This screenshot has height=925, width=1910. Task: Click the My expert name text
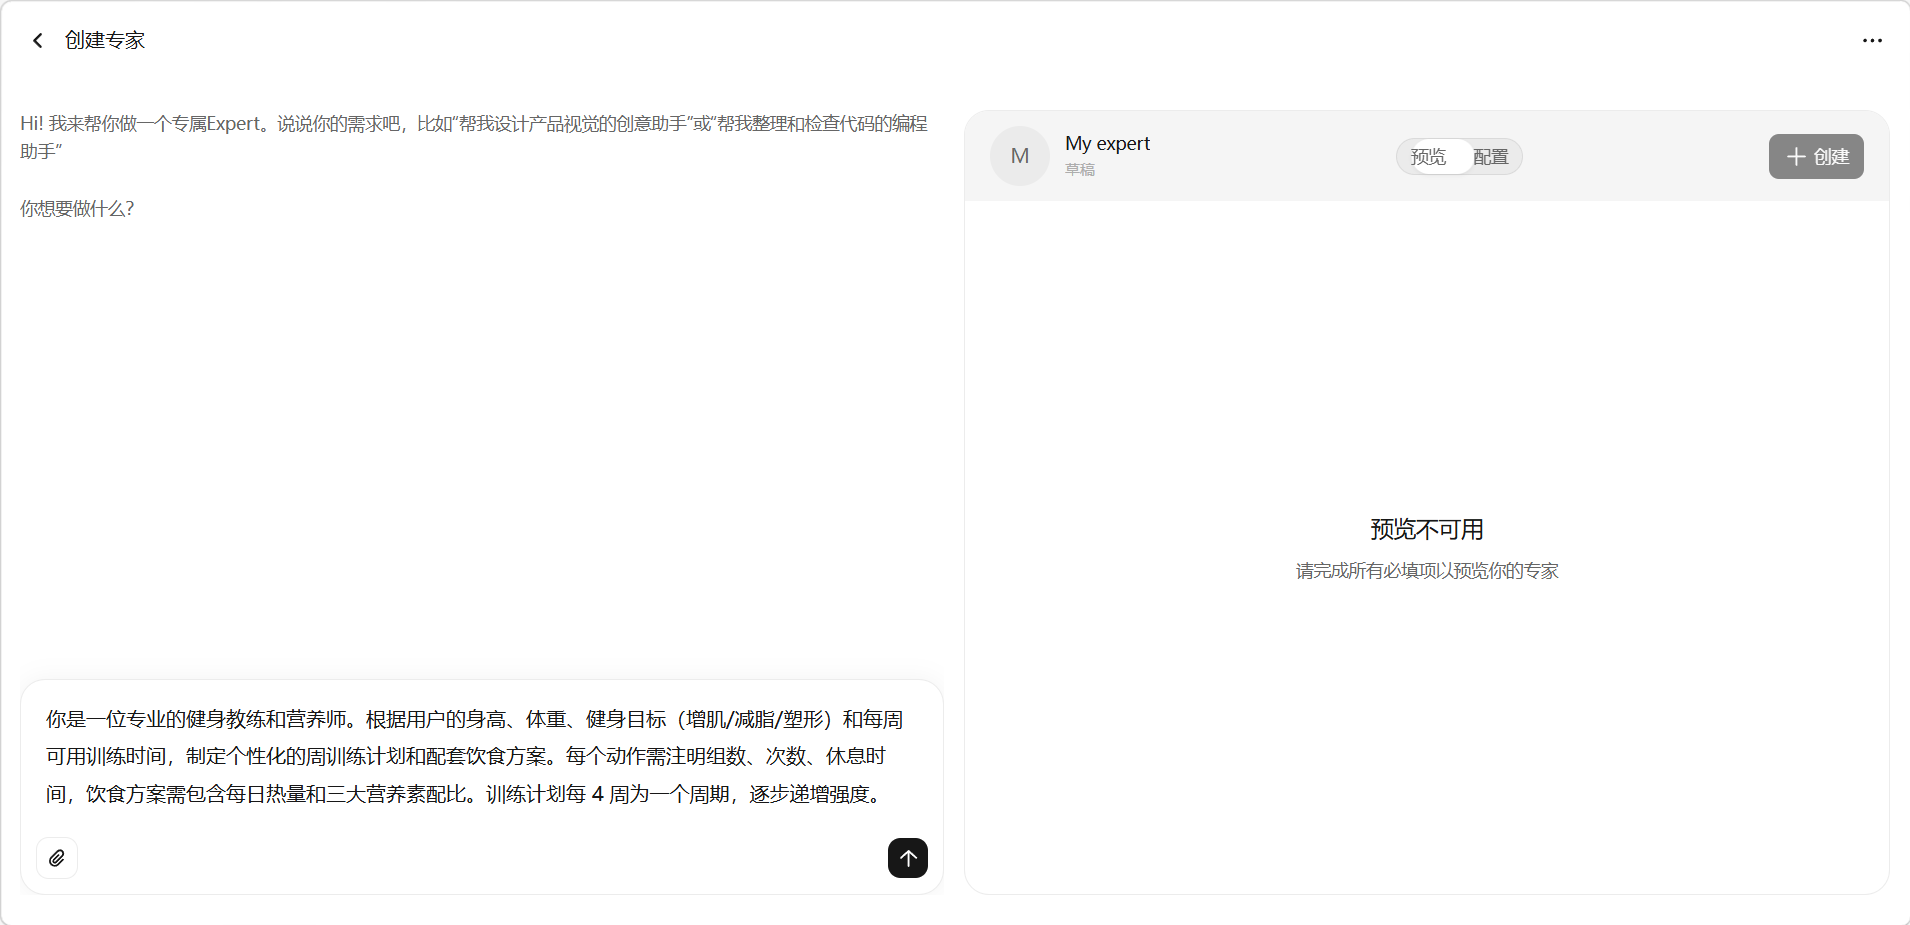pyautogui.click(x=1107, y=143)
